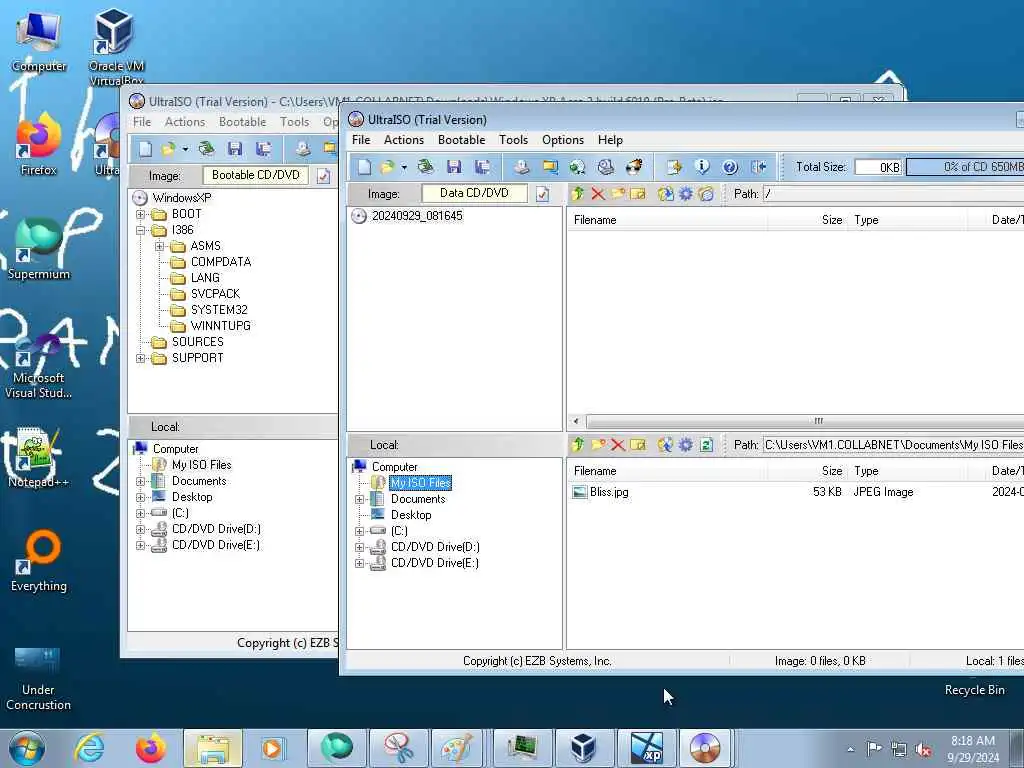The height and width of the screenshot is (768, 1024).
Task: Expand SUPPORT folder in back window tree
Action: pyautogui.click(x=140, y=359)
